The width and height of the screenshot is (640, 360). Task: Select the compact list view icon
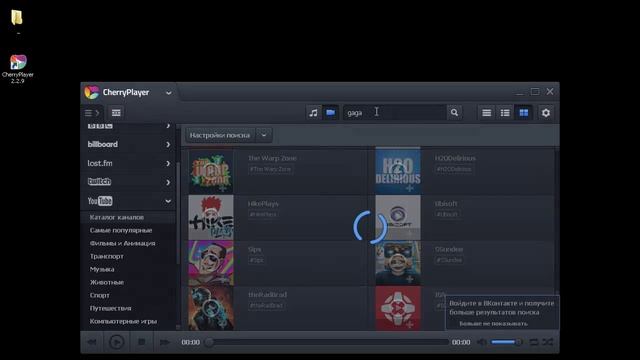[487, 113]
